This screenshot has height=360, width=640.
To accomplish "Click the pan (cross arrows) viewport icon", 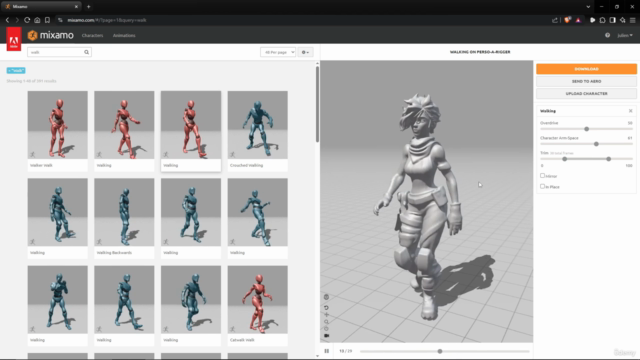I will (x=326, y=315).
